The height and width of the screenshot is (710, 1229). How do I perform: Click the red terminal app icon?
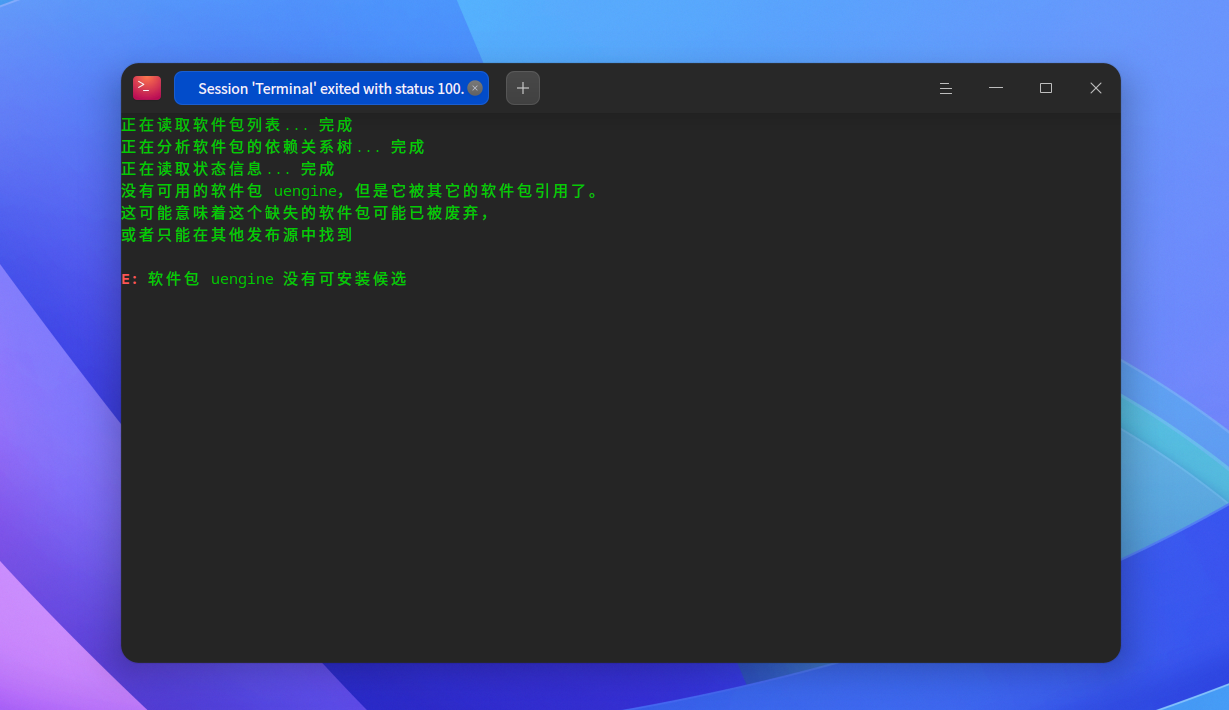[147, 88]
